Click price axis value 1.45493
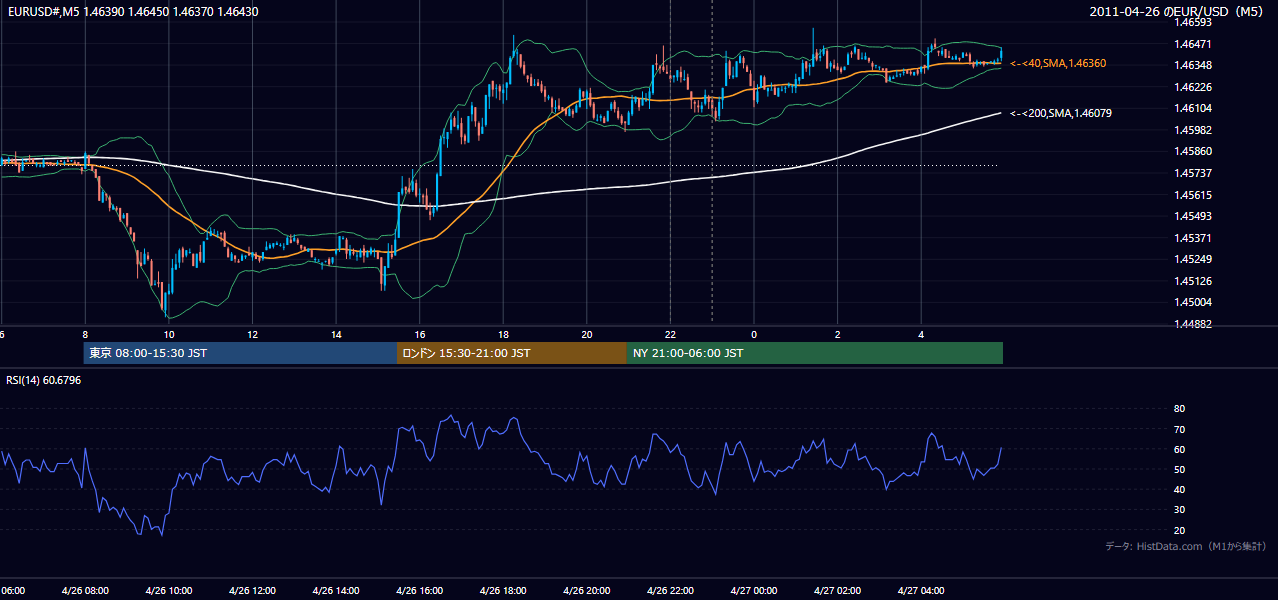1278x600 pixels. click(x=1192, y=216)
